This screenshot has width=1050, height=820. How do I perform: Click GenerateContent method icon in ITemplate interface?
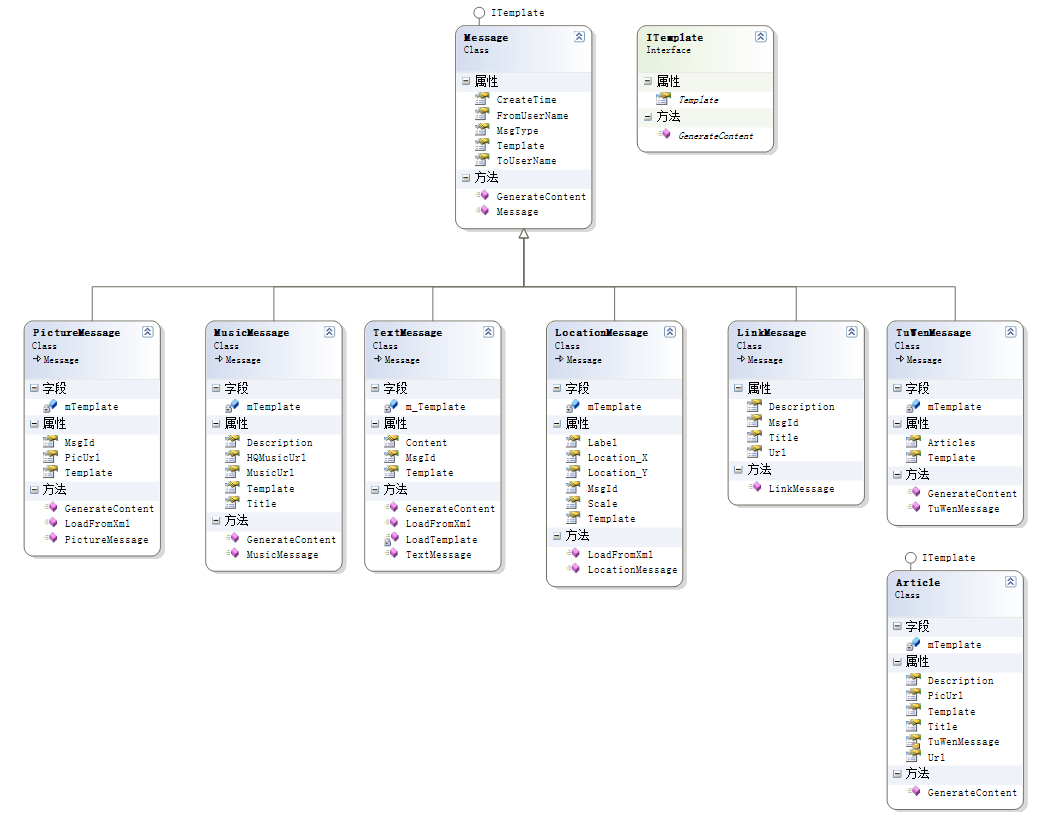664,135
